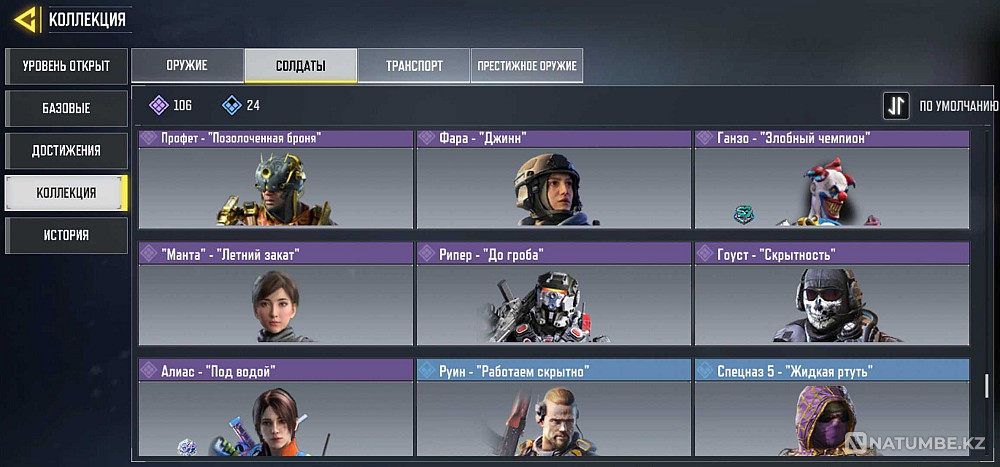Click the purple epic currency diamond icon
1000x467 pixels.
pos(158,105)
